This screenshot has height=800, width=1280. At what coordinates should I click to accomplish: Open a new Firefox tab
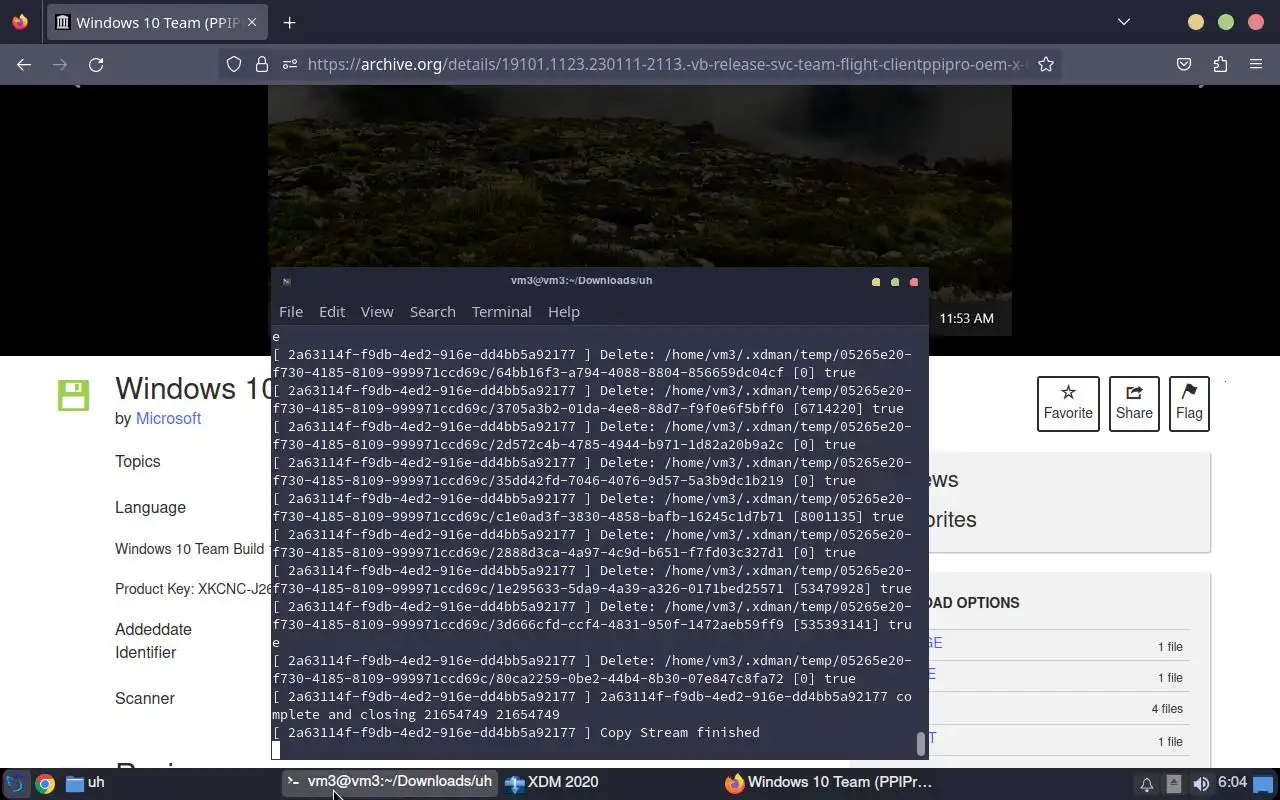pos(289,22)
